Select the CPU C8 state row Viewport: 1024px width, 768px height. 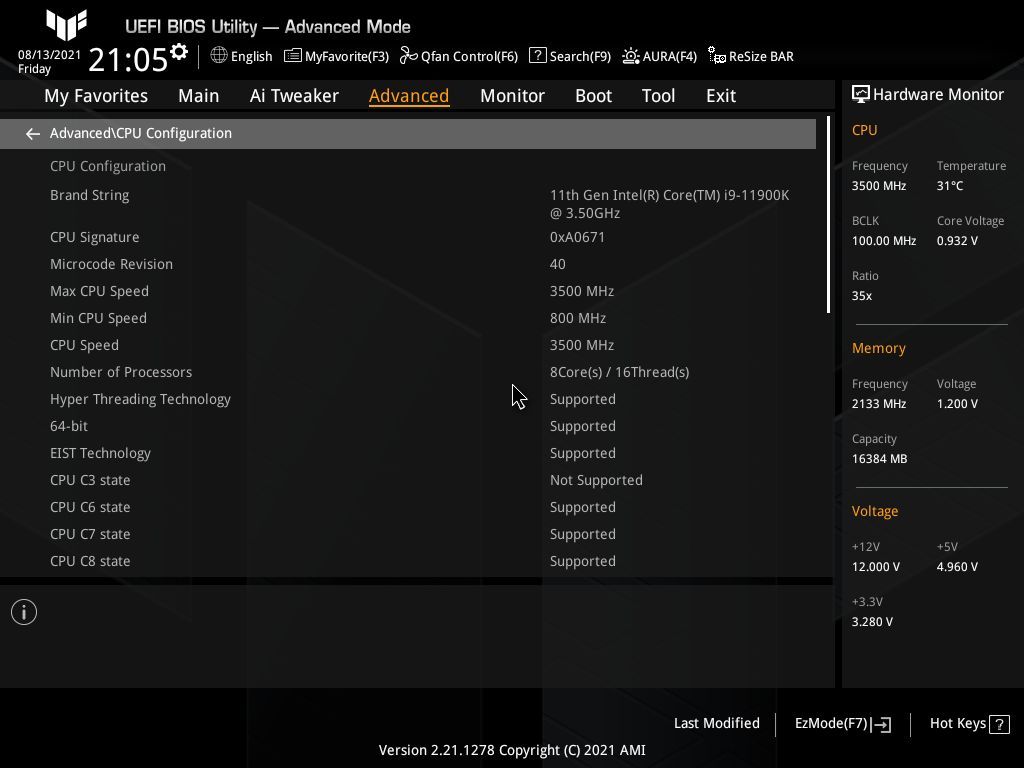pos(408,561)
